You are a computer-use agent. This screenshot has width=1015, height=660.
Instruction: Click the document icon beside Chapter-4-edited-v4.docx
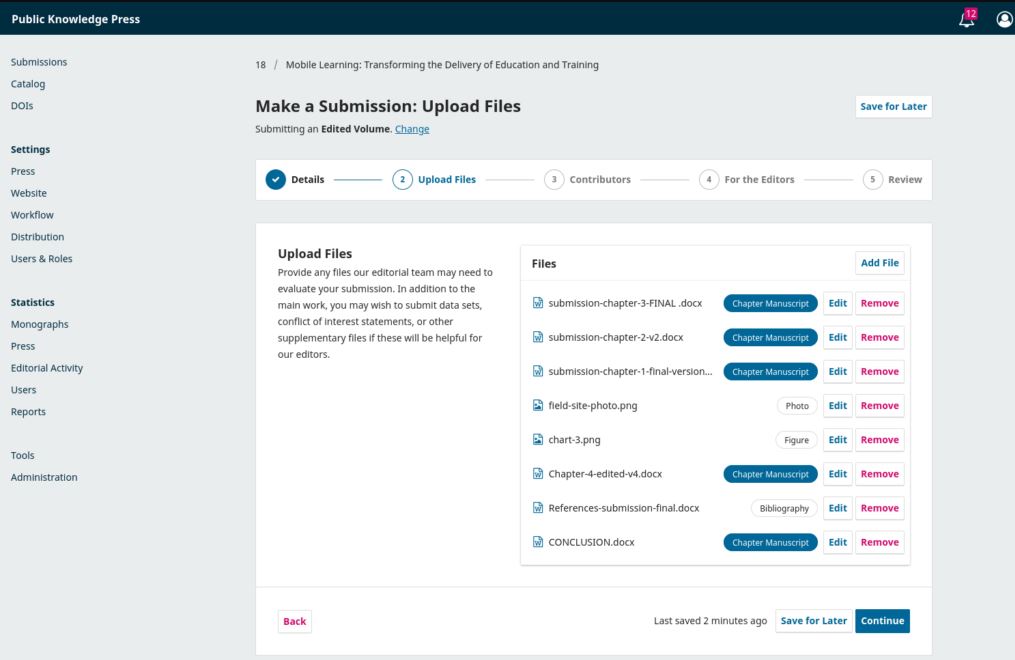[538, 474]
